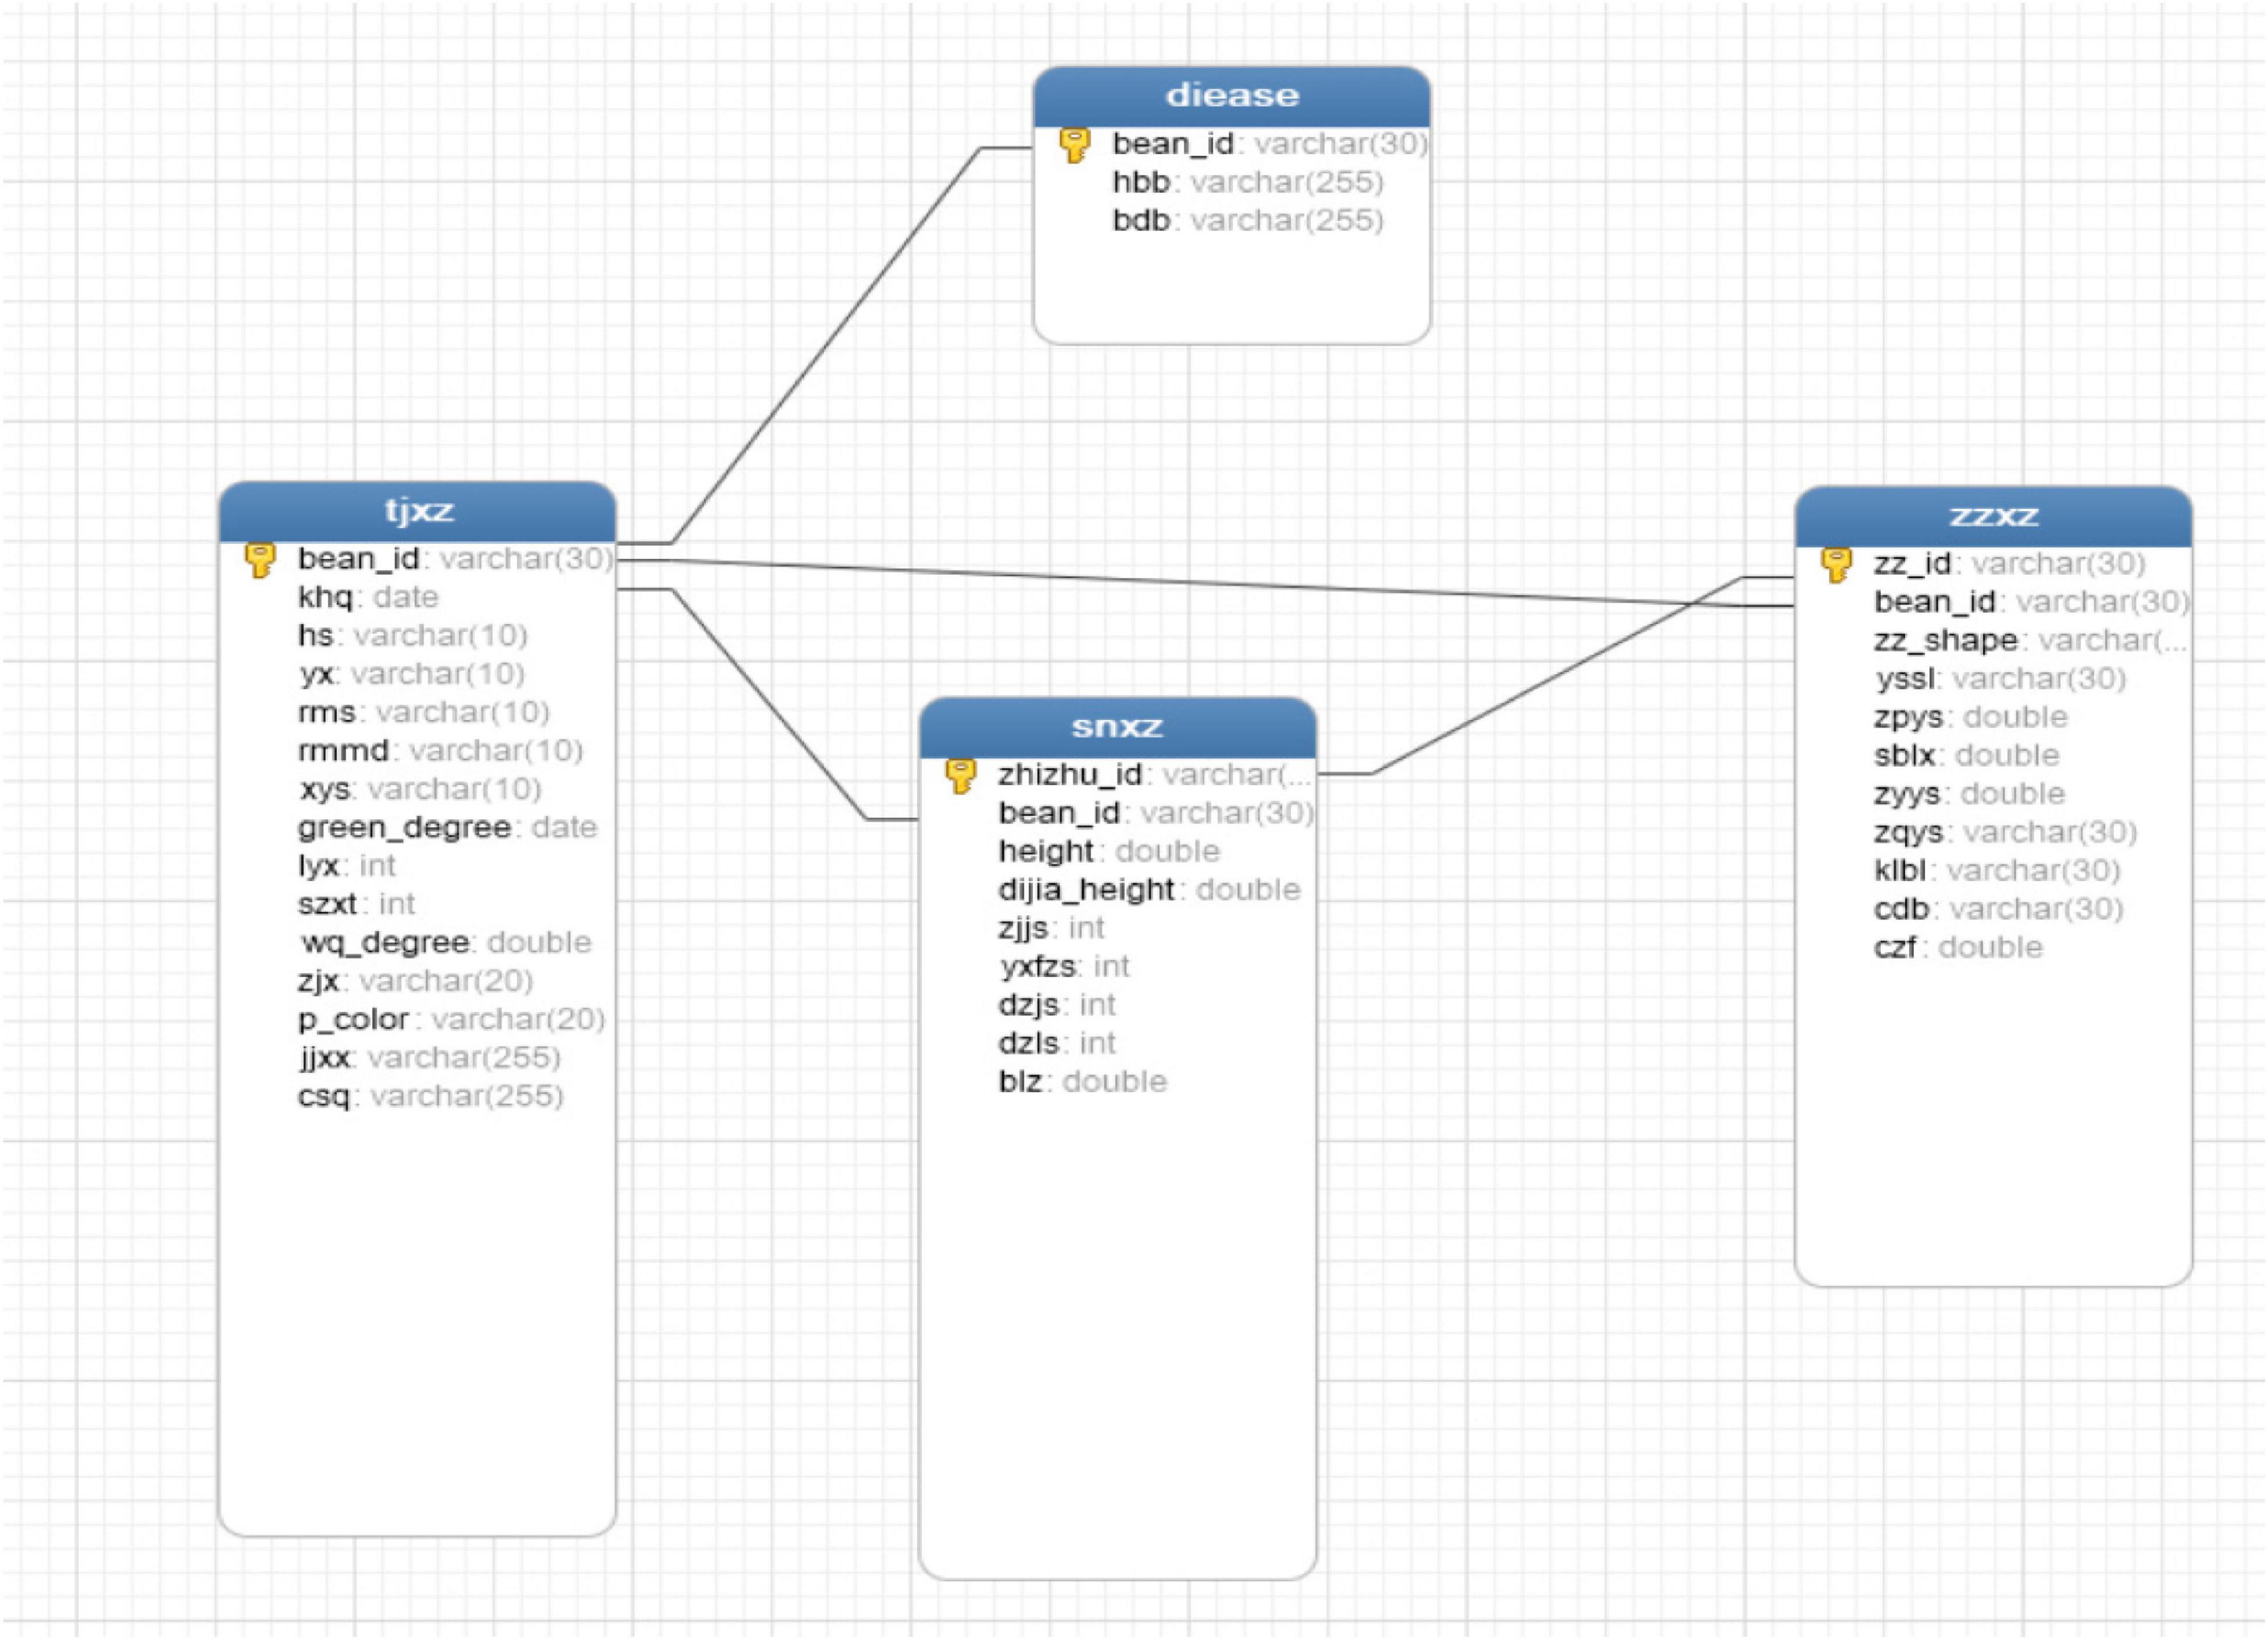Select the zz_id: varchar(30) field
Image resolution: width=2268 pixels, height=1640 pixels.
click(x=2009, y=564)
